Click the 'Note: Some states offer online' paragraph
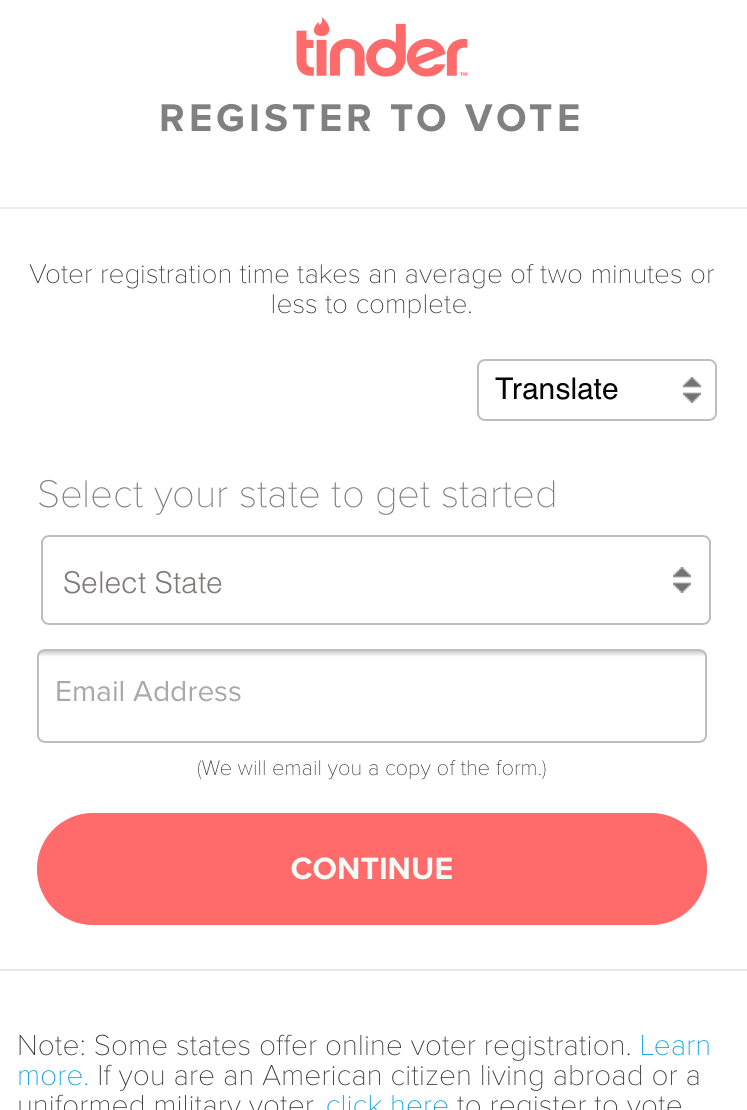The height and width of the screenshot is (1110, 747). point(364,1071)
